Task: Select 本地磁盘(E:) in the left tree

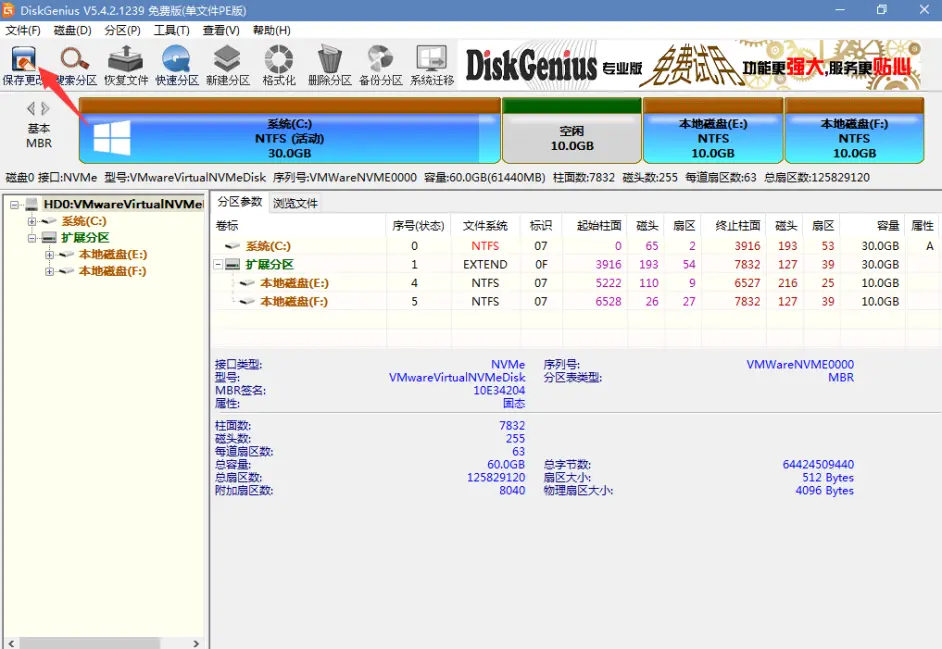Action: (x=113, y=255)
